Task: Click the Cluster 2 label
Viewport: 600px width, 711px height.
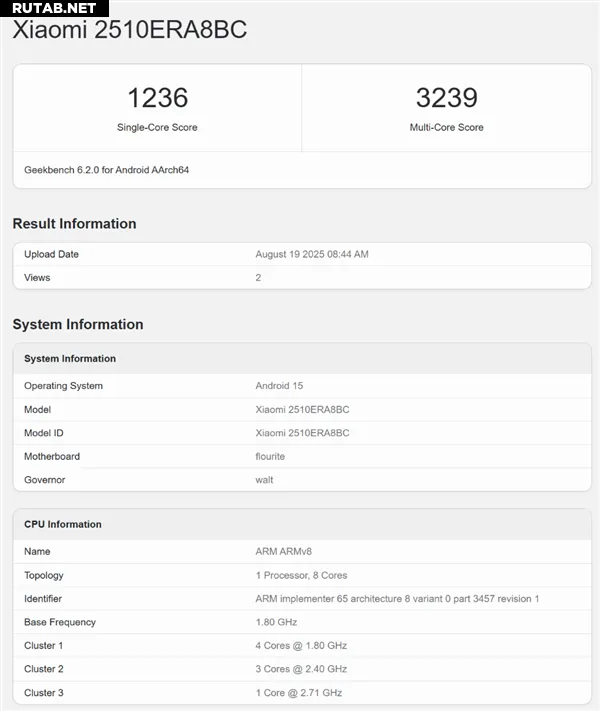Action: 44,669
